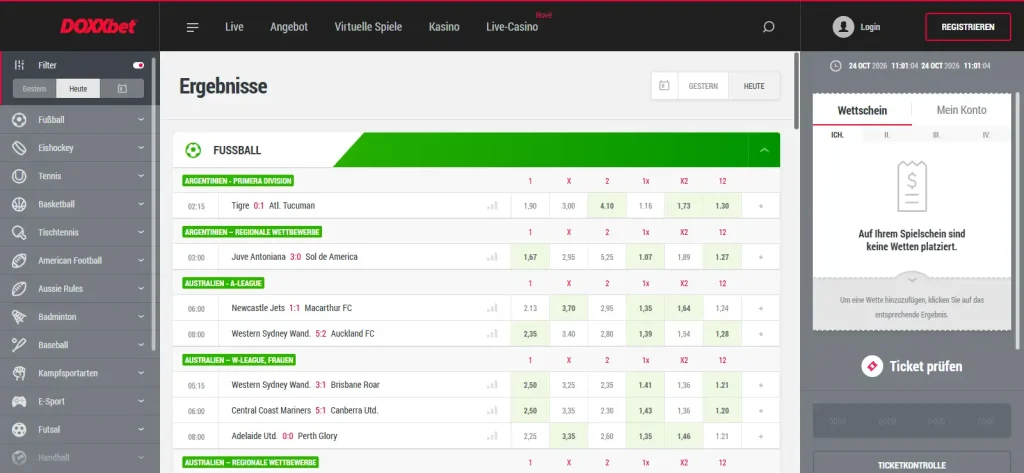Expand betting slip down chevron
Viewport: 1024px width, 473px height.
coord(912,279)
